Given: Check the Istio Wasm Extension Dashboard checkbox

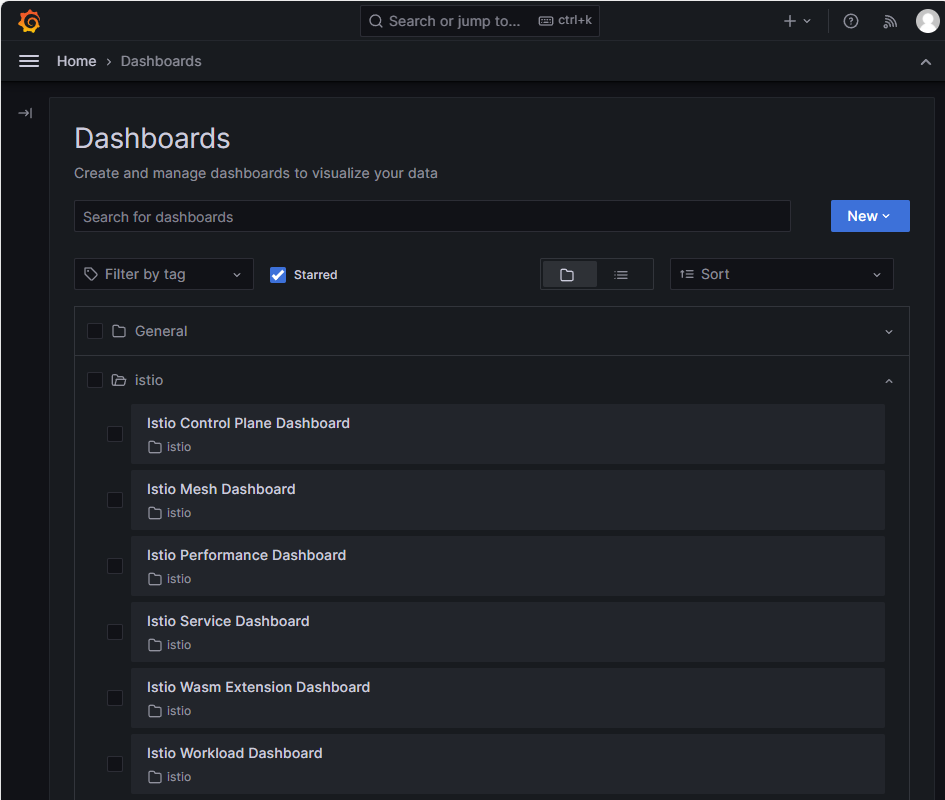Looking at the screenshot, I should [115, 698].
